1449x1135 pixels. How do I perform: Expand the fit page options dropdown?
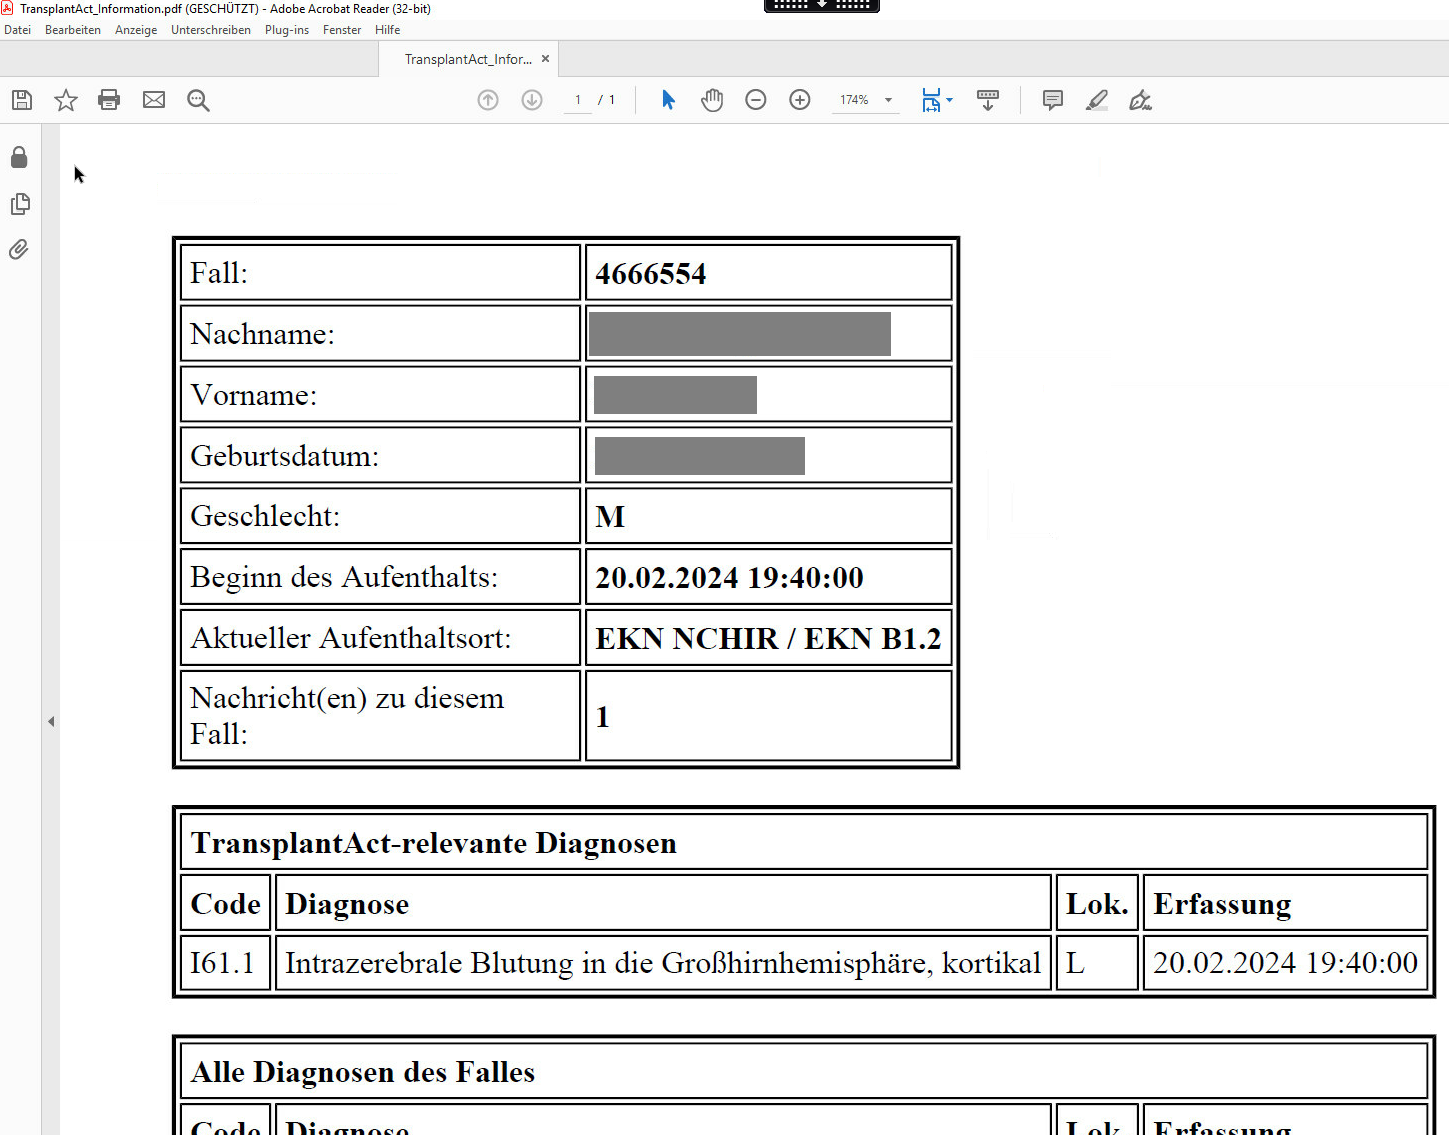point(949,100)
